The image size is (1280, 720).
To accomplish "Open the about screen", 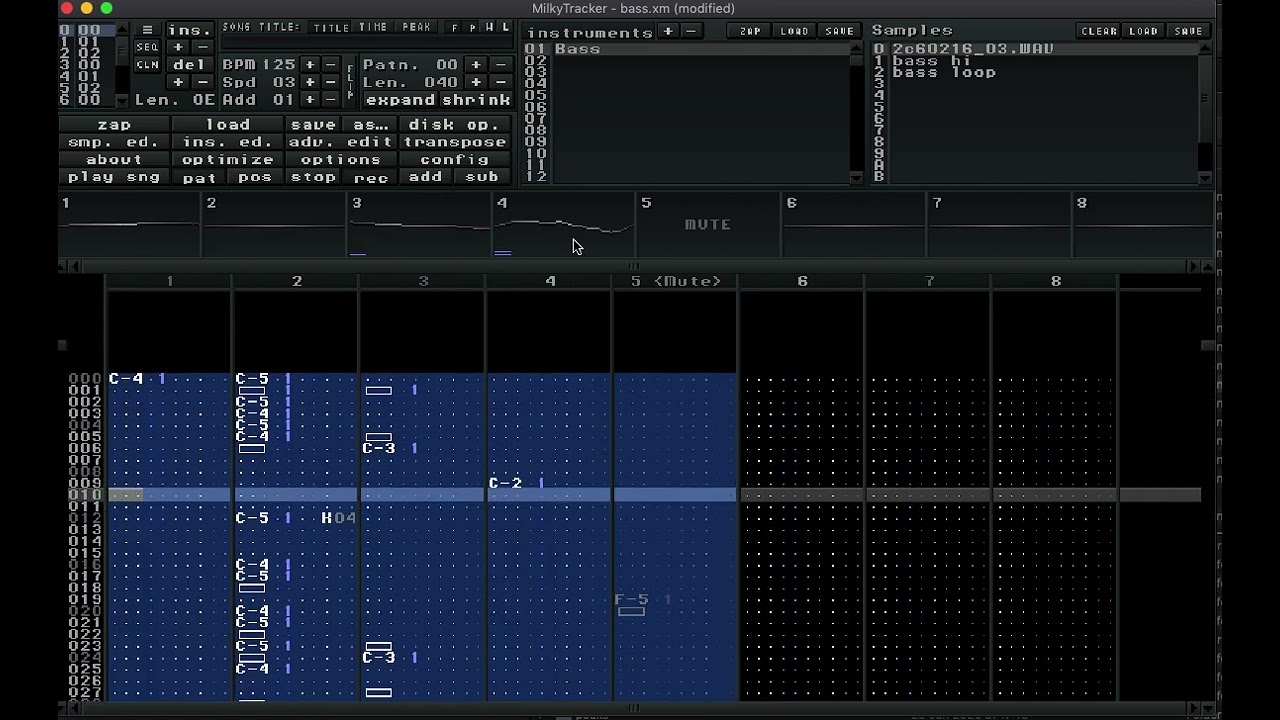I will [x=114, y=159].
